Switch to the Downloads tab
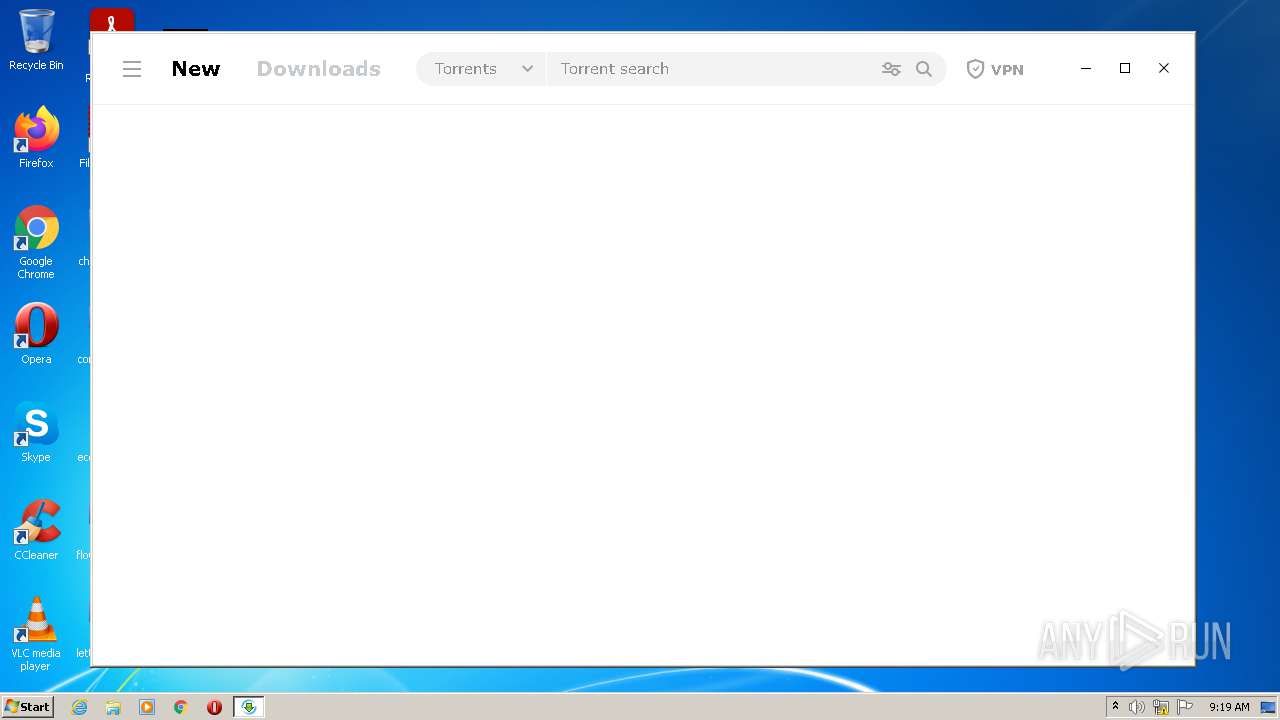This screenshot has width=1280, height=720. coord(318,69)
